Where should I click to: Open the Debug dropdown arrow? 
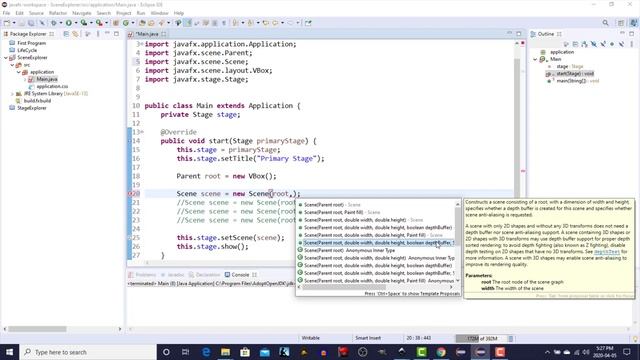[x=61, y=23]
